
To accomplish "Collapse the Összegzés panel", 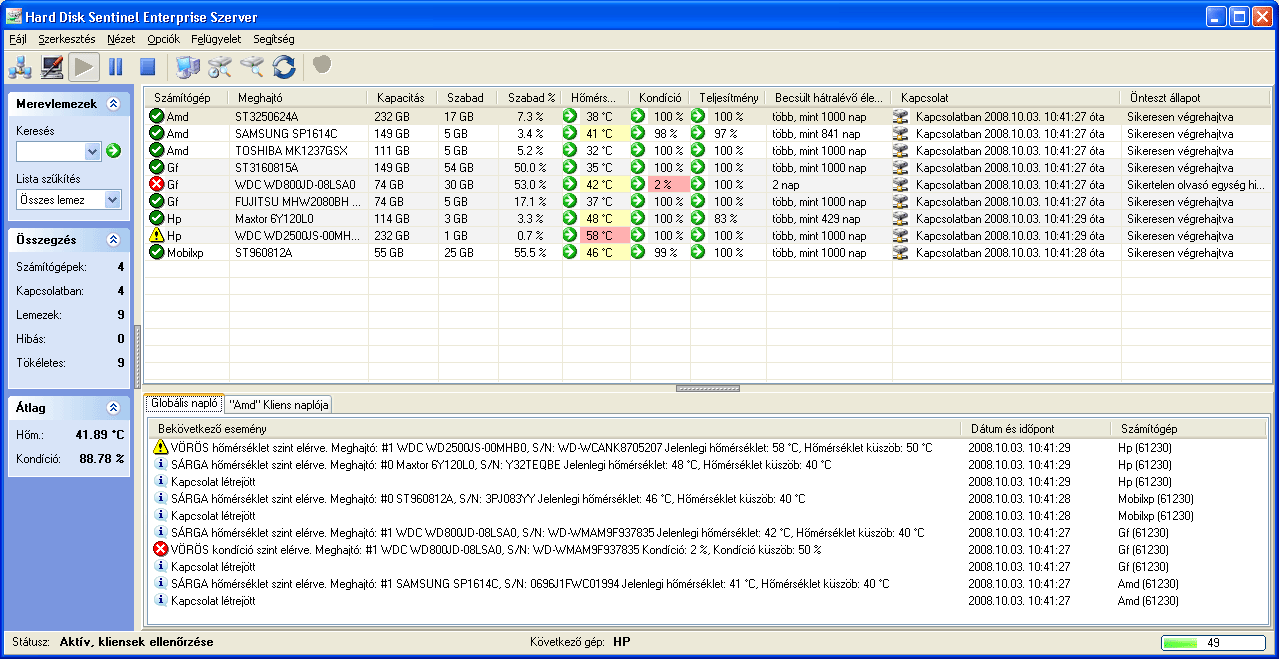I will 113,240.
